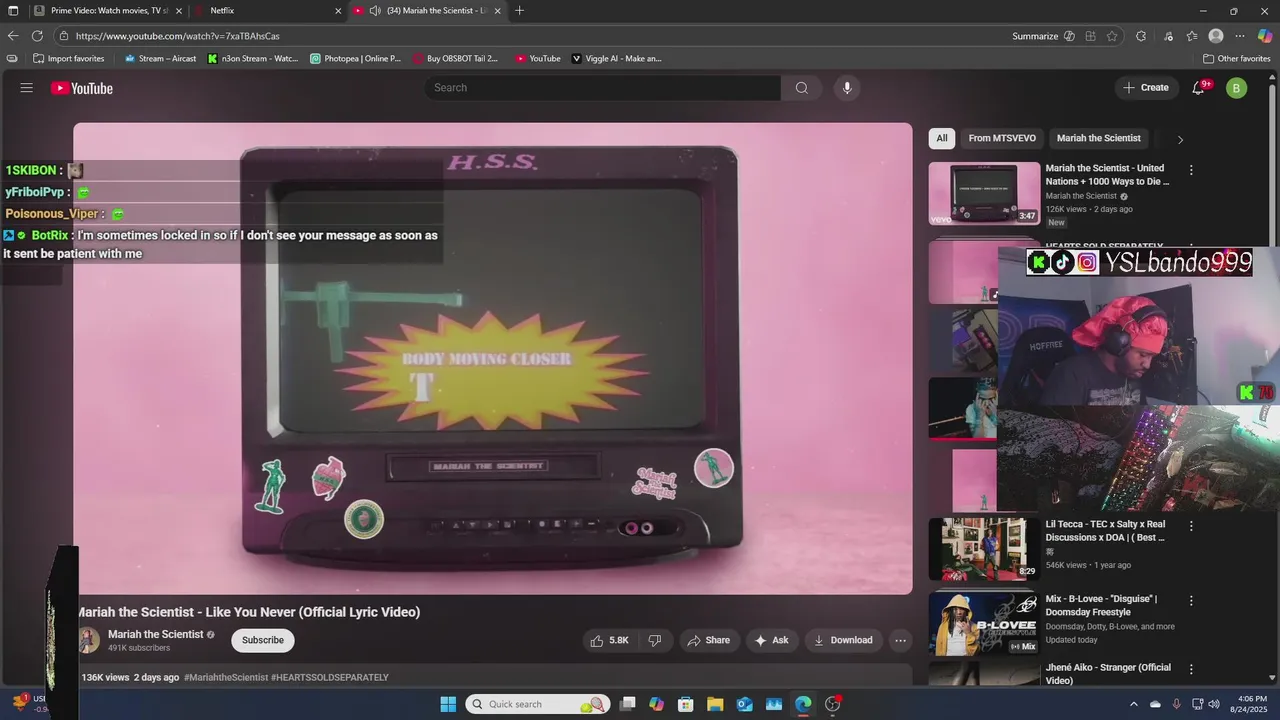Start voice search with microphone icon
This screenshot has height=720, width=1280.
847,88
